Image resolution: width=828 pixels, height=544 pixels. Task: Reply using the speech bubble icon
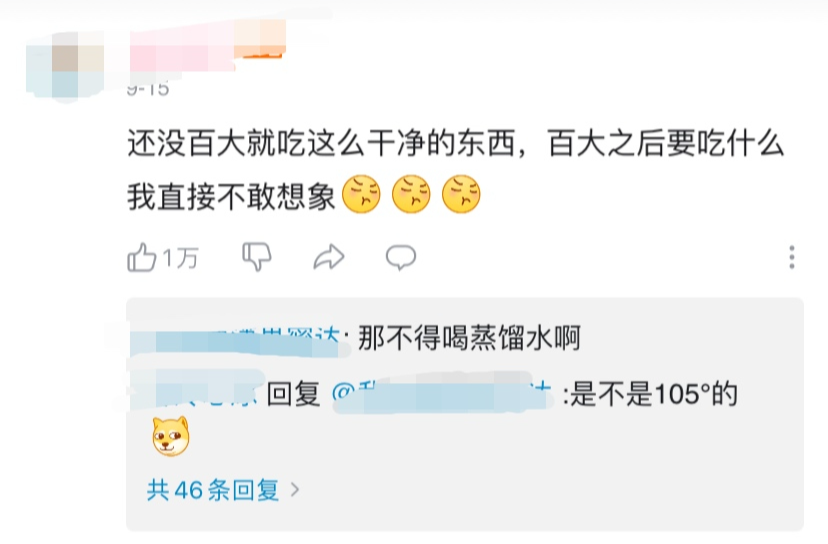[x=401, y=258]
